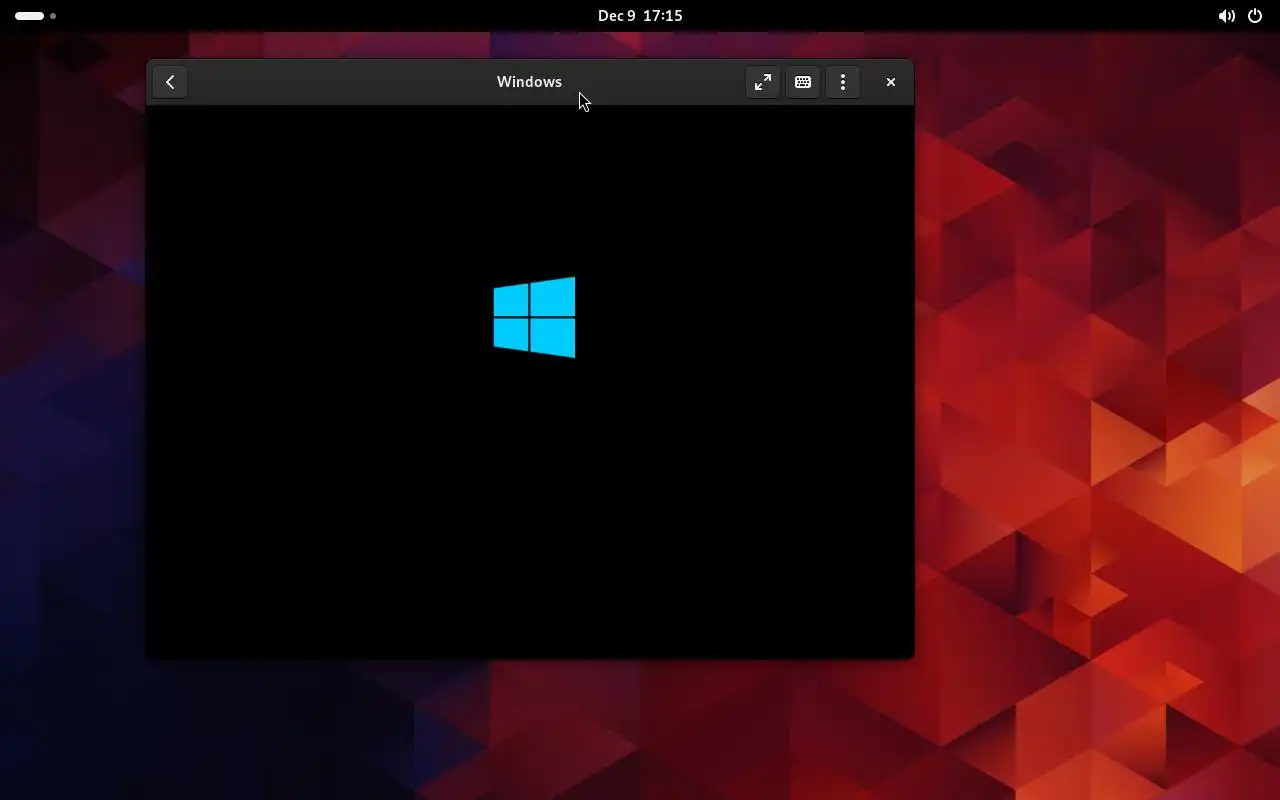Open the clock and calendar showing Dec 9 17:15
The height and width of the screenshot is (800, 1280).
tap(640, 16)
